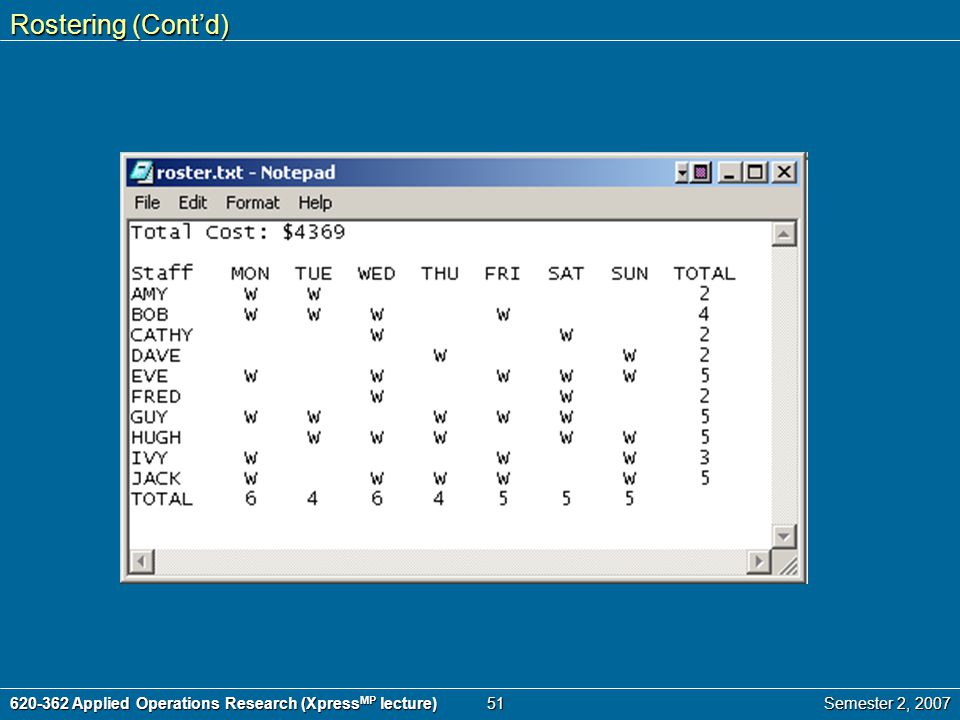960x720 pixels.
Task: Click BOB's total value 4
Action: click(703, 315)
